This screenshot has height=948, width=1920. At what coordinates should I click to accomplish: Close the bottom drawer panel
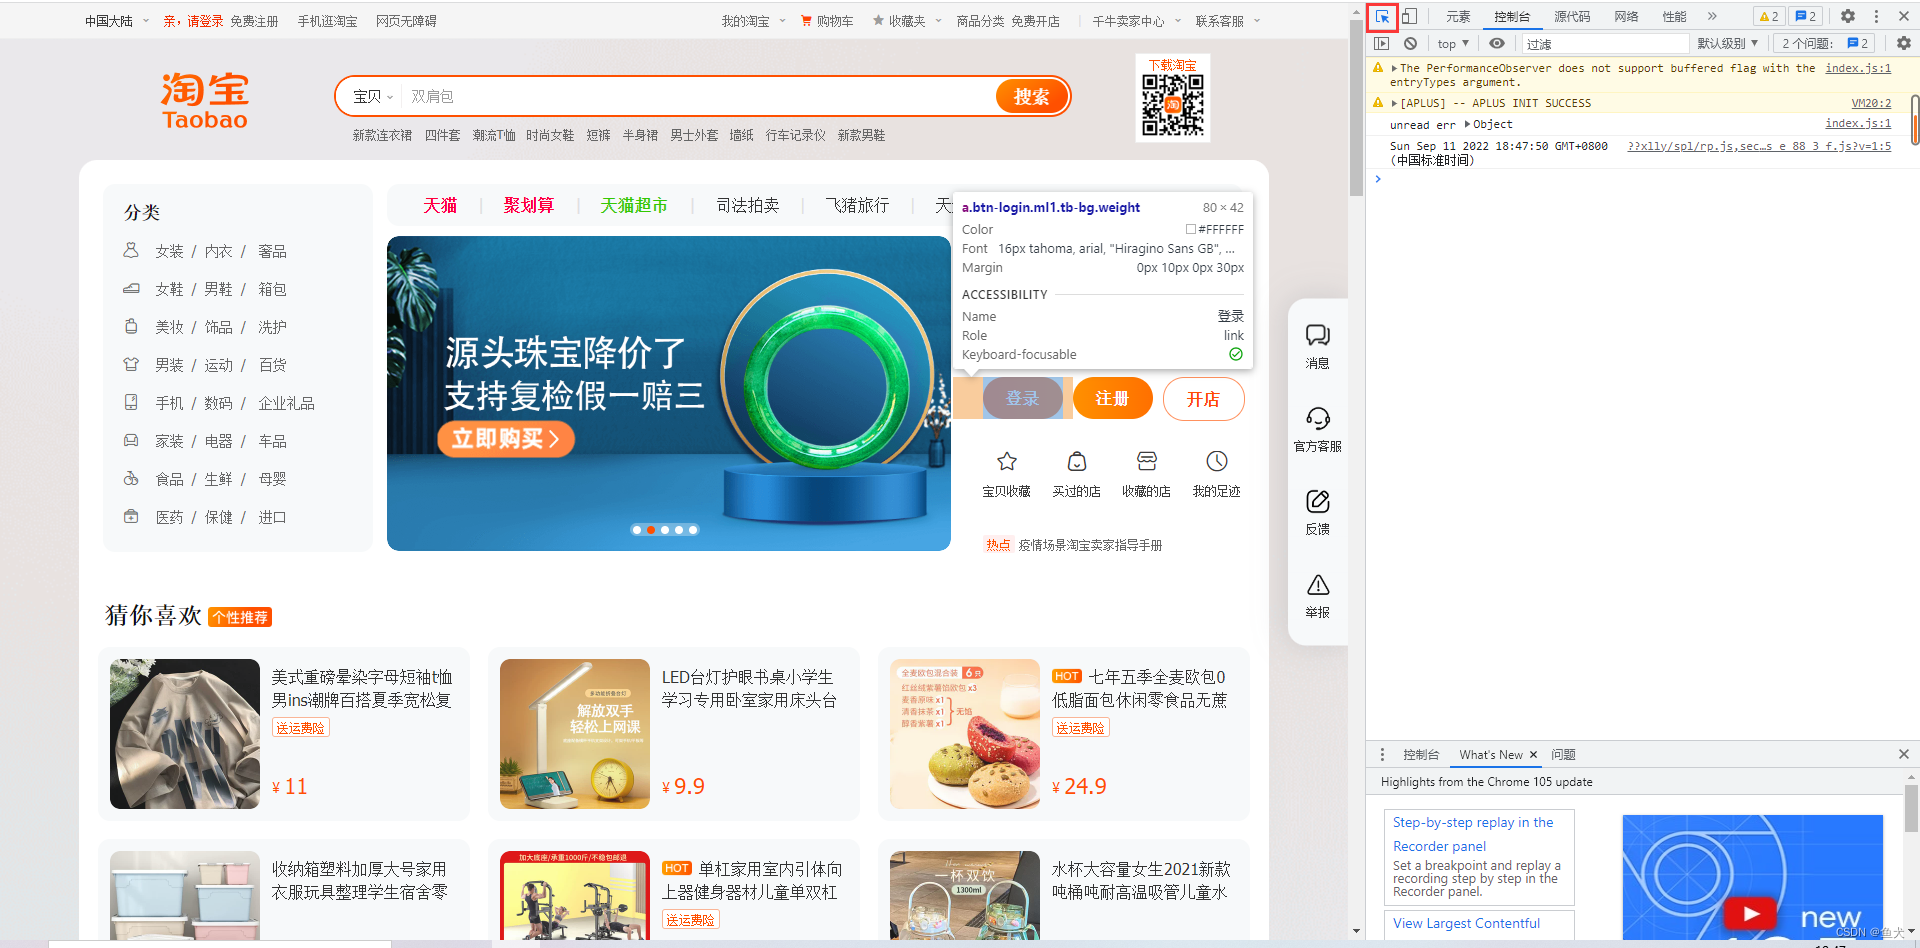pos(1904,754)
